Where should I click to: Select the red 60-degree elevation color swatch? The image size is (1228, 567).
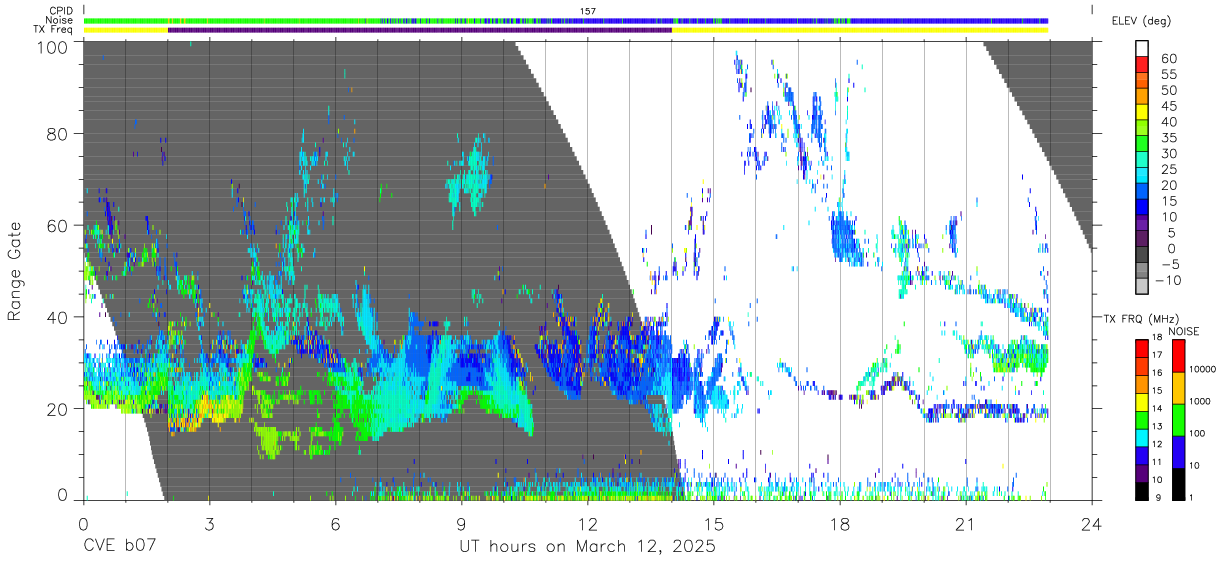[x=1143, y=64]
